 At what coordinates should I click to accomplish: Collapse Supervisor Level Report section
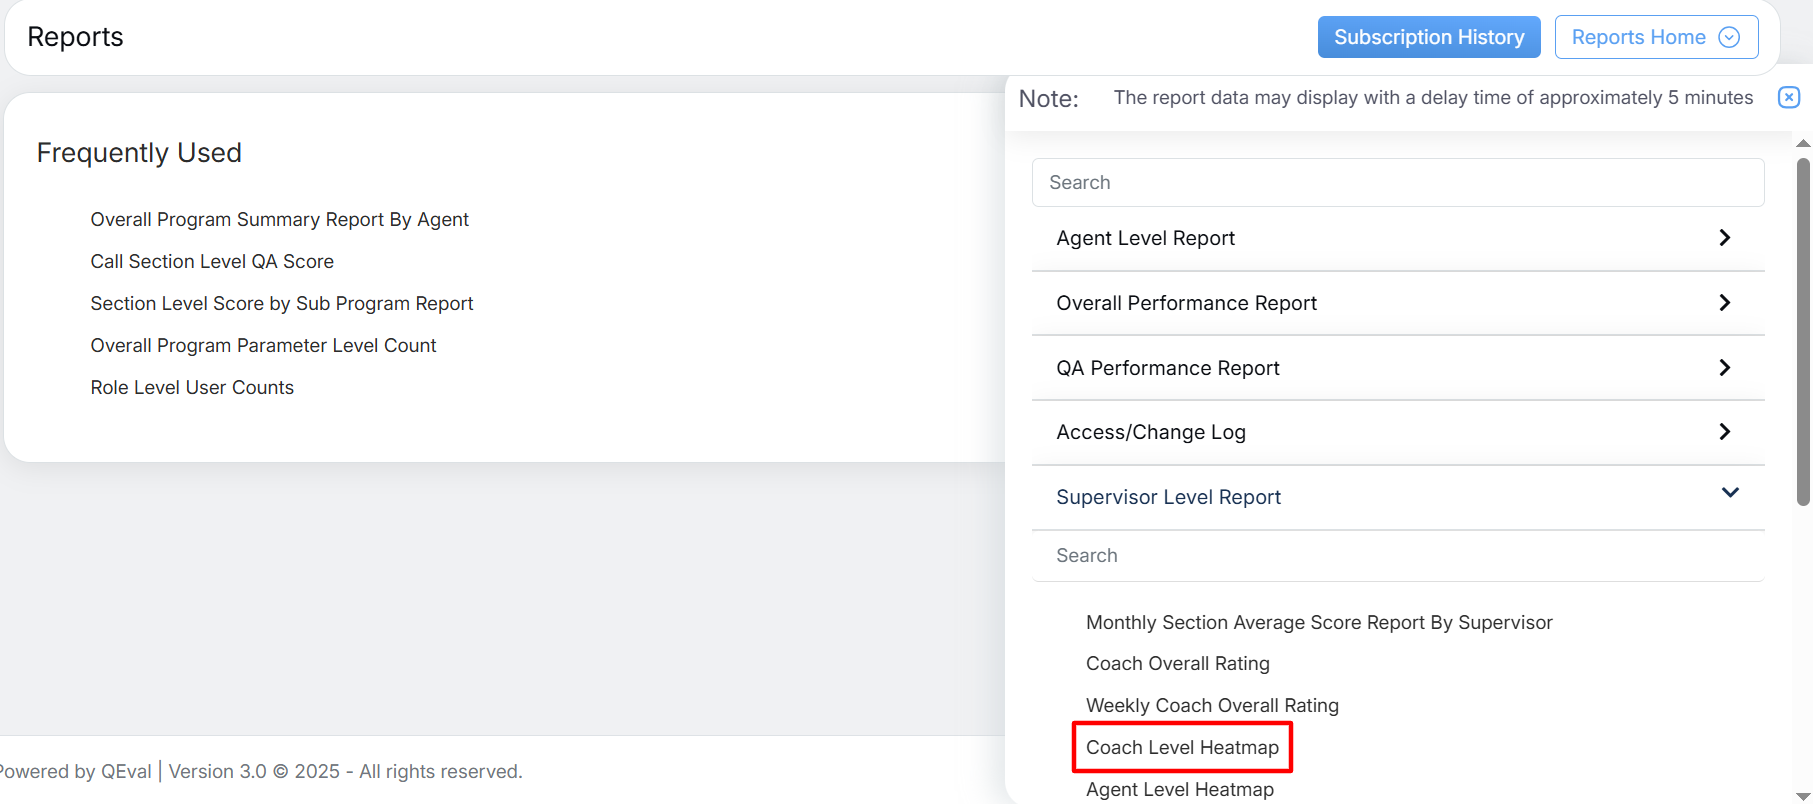coord(1729,493)
